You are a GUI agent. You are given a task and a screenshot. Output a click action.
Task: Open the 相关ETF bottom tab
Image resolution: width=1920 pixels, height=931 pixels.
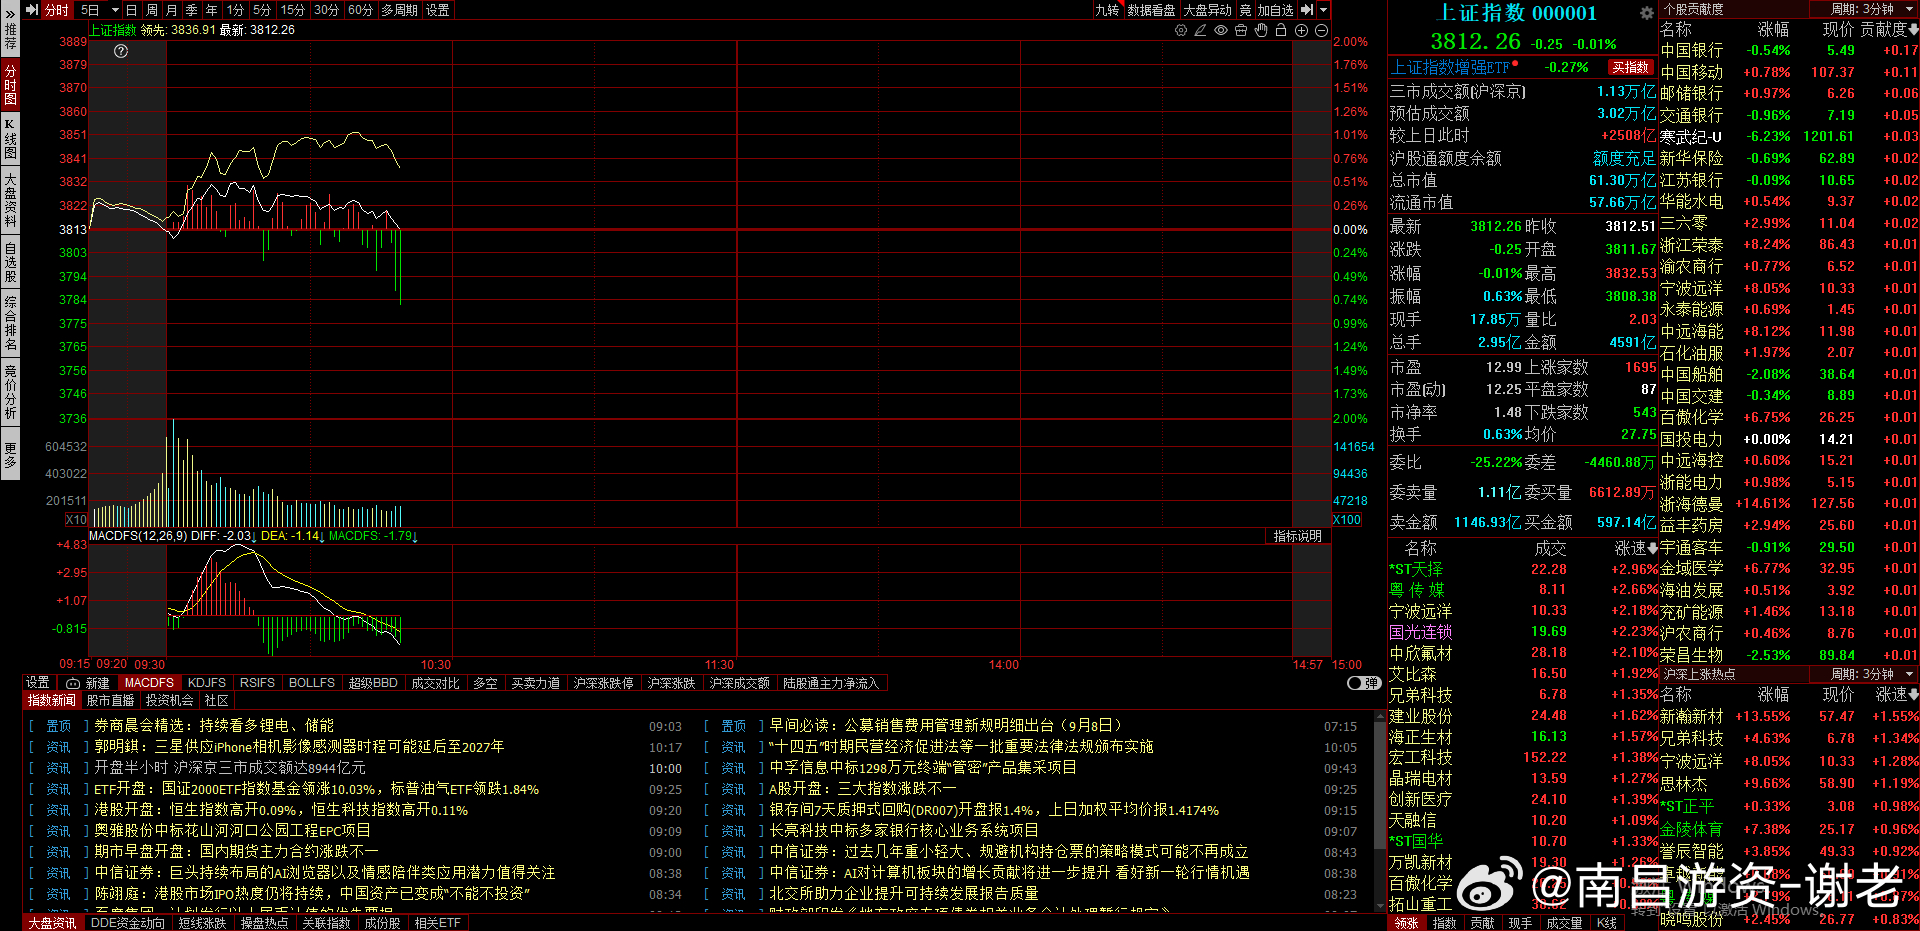point(438,923)
